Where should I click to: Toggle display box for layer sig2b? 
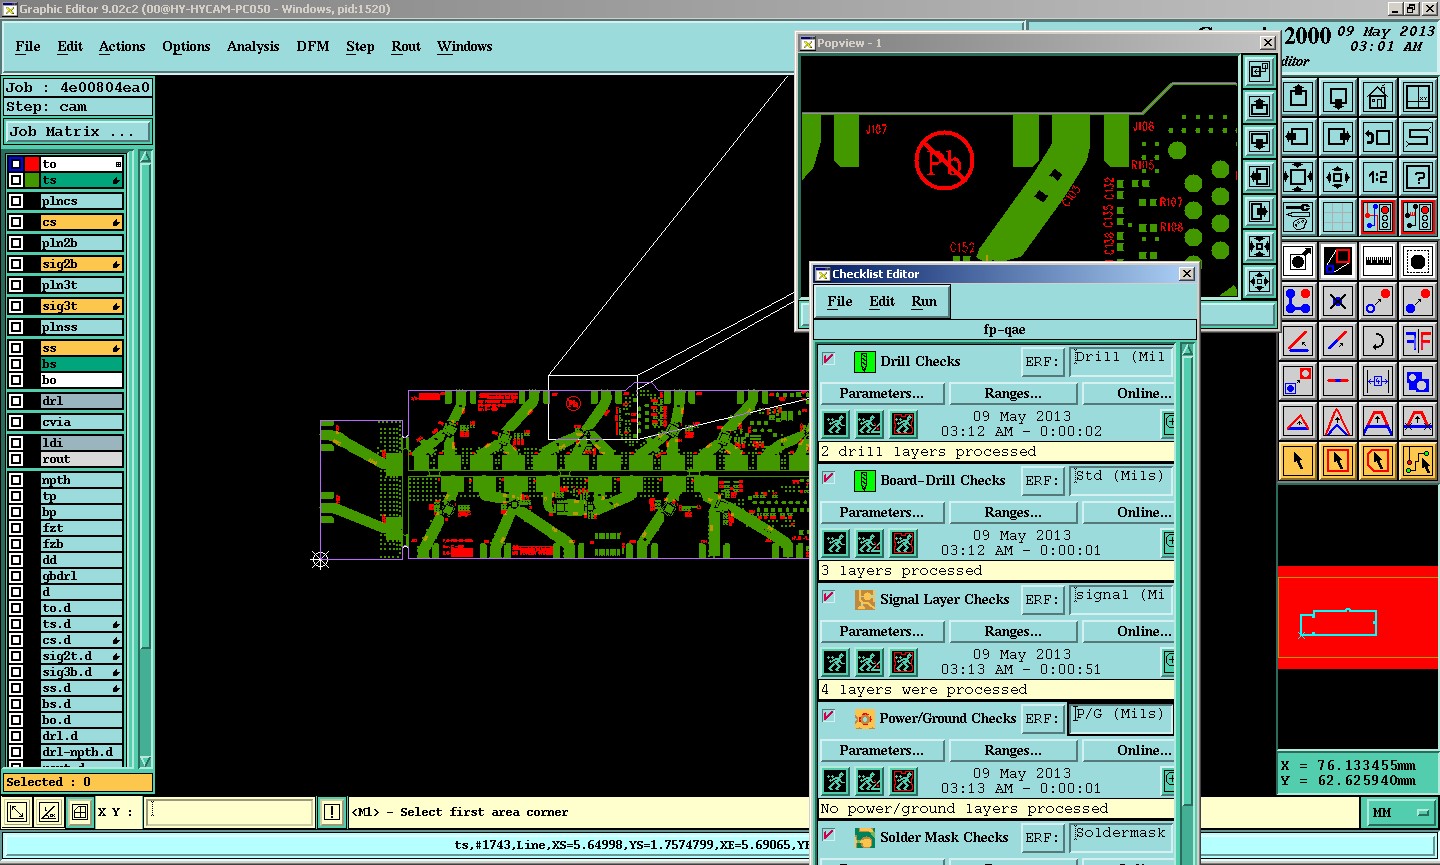[x=16, y=264]
